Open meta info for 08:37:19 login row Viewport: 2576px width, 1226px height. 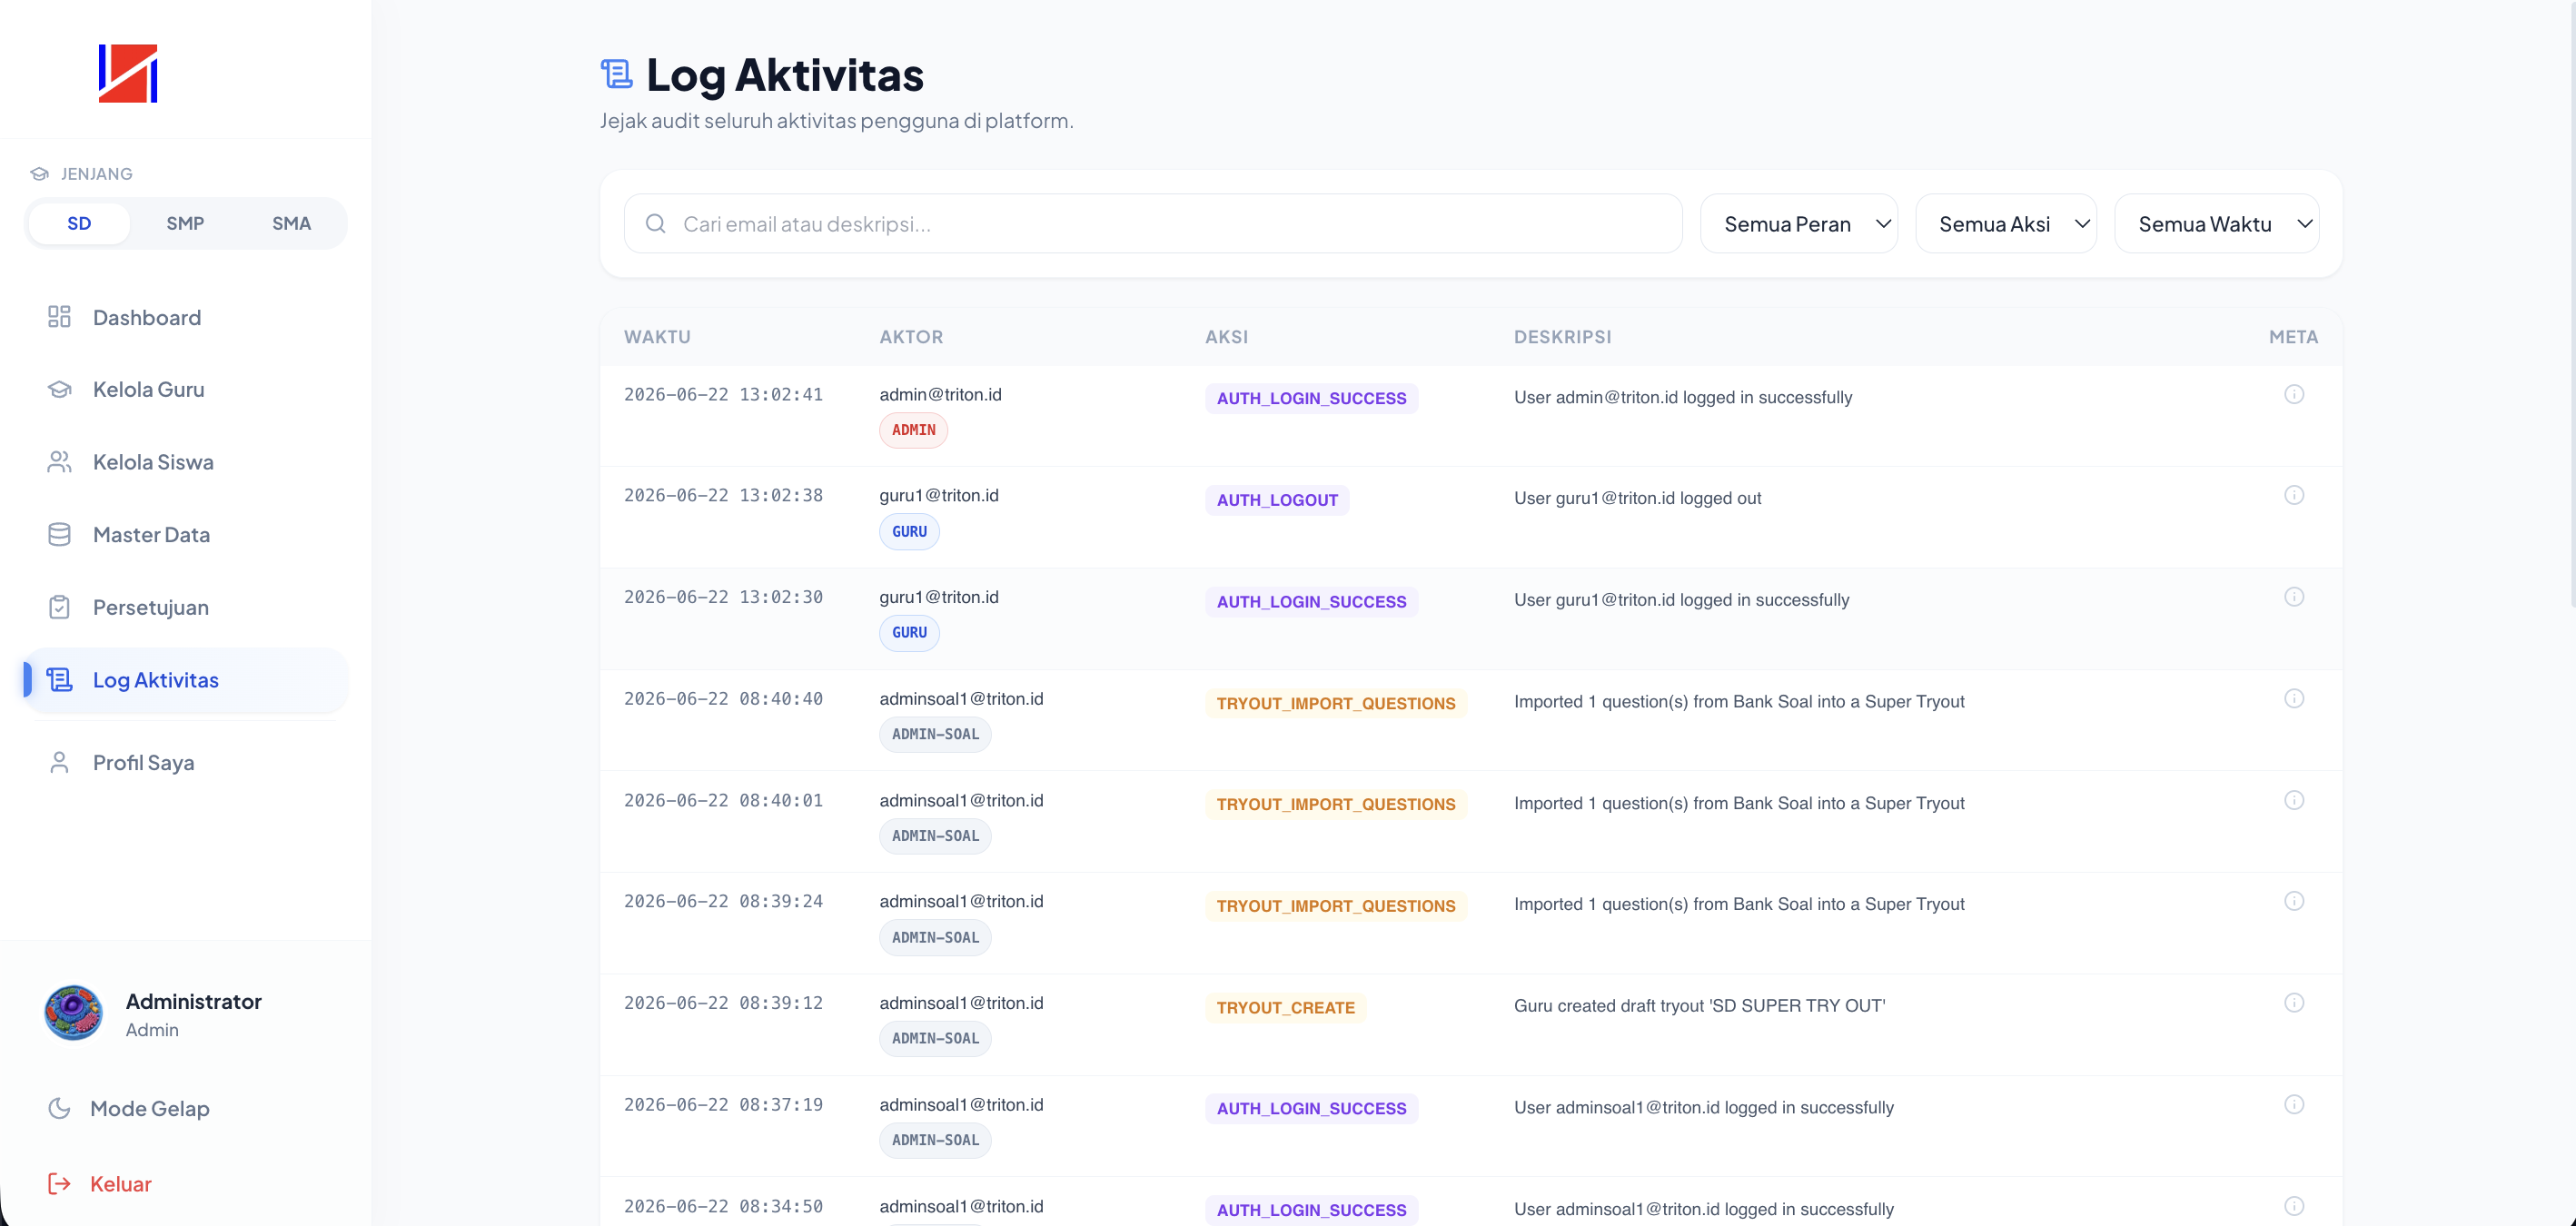(2294, 1104)
